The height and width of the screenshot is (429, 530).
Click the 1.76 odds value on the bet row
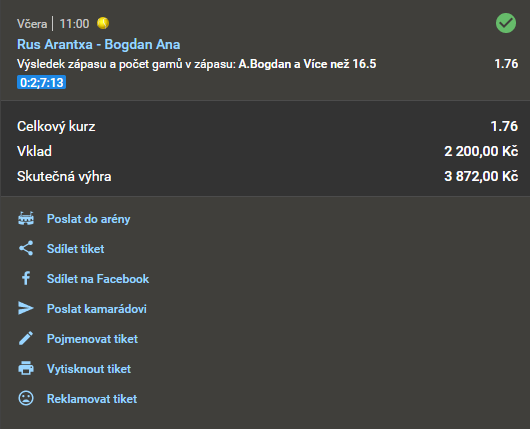[506, 64]
